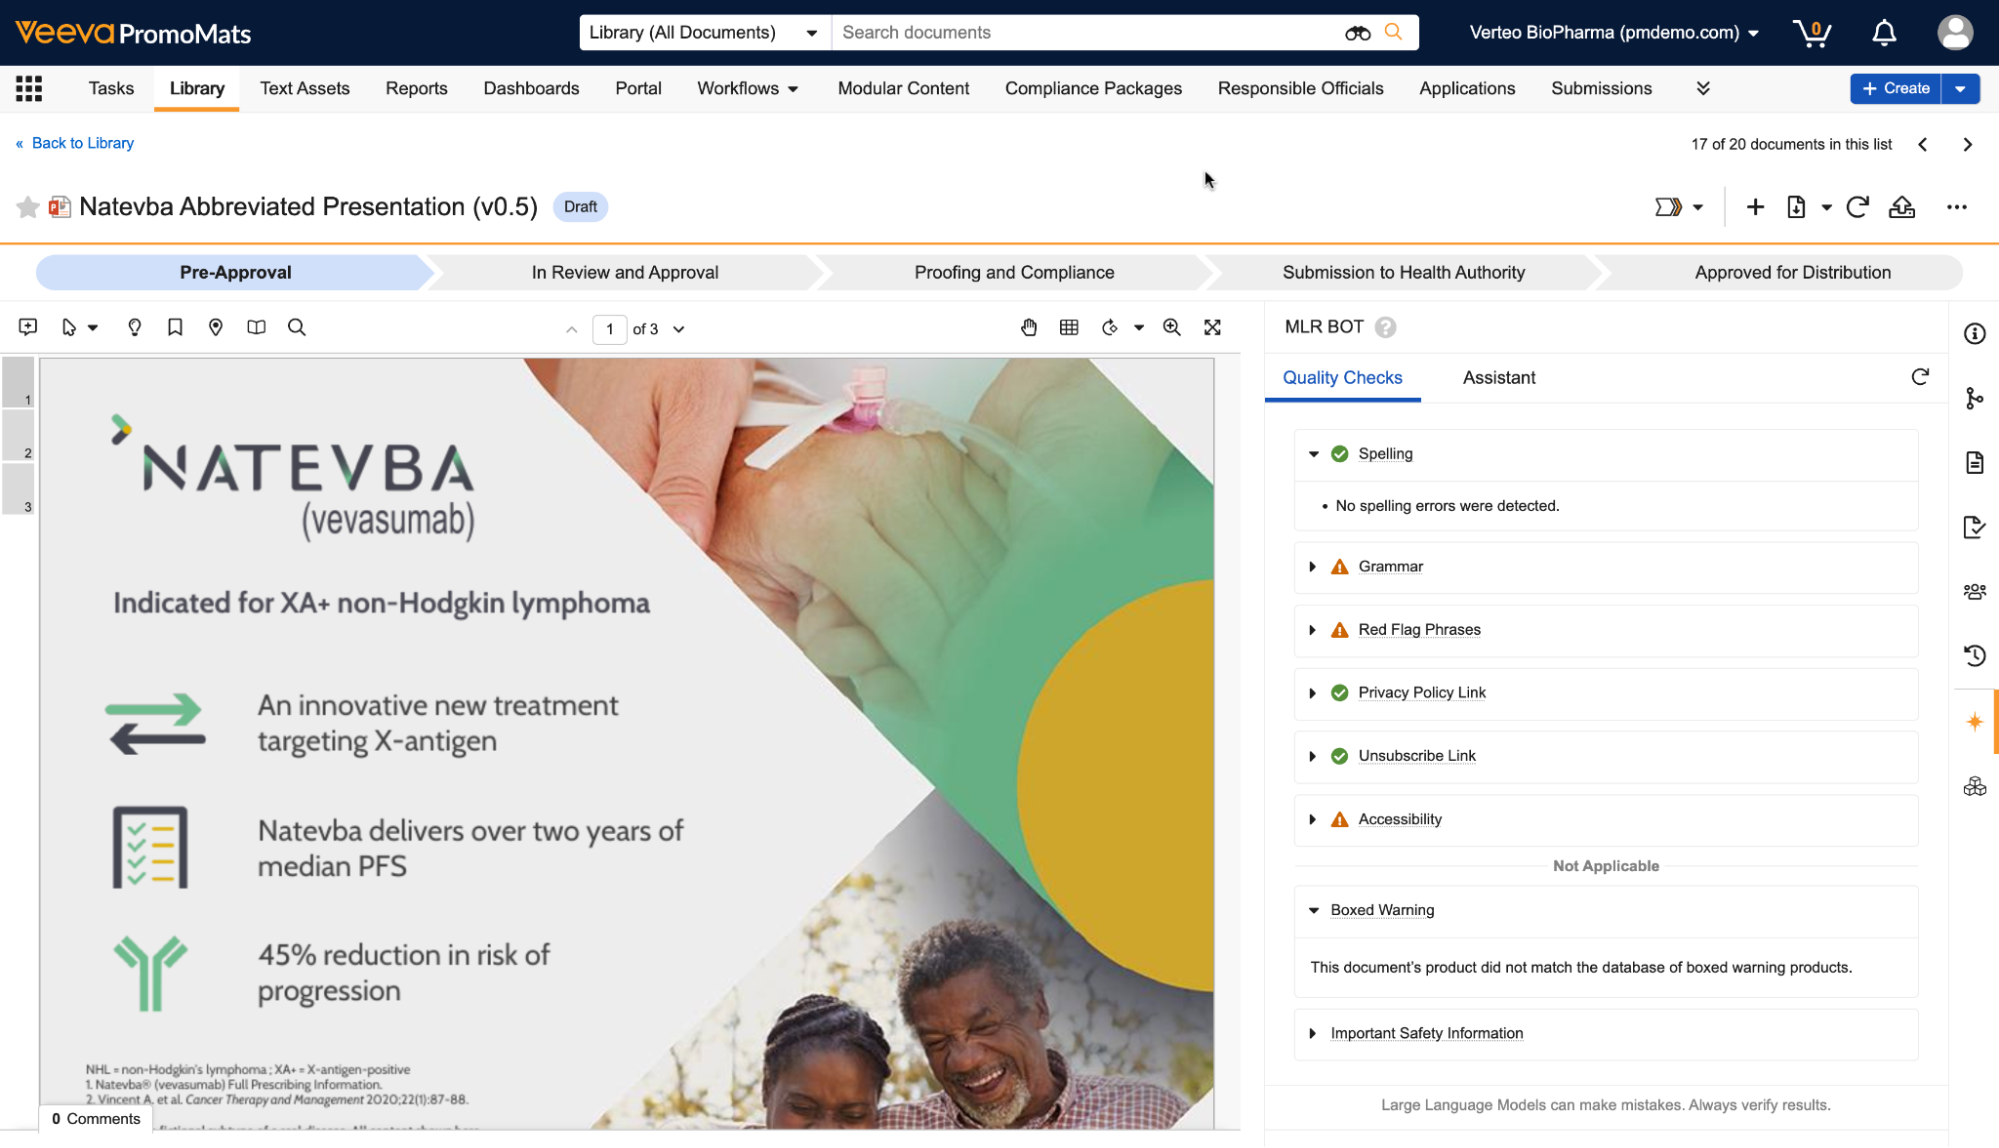Click the binoculars advanced search icon
The image size is (1999, 1148).
pos(1357,33)
